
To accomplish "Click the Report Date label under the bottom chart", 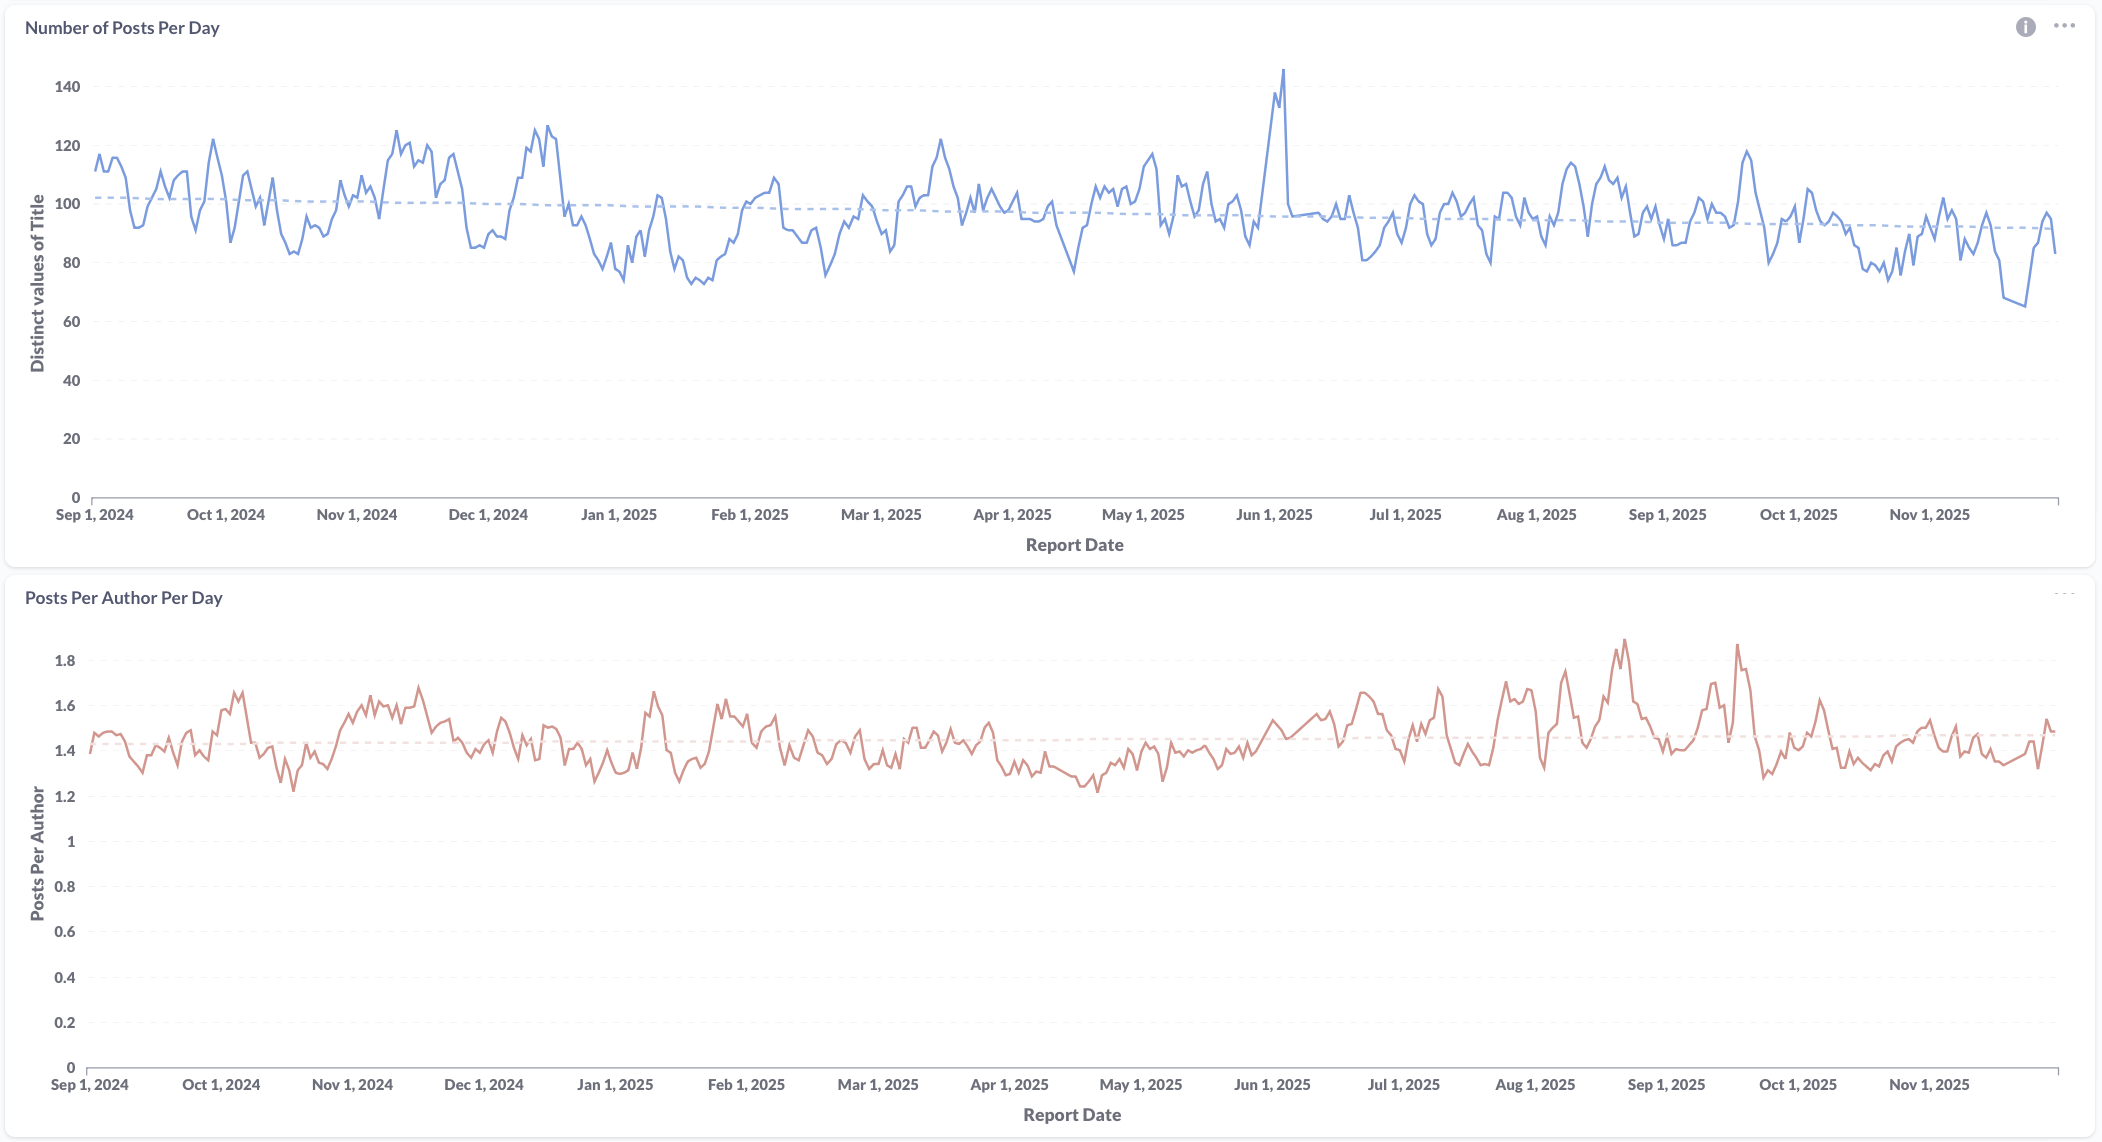I will [x=1072, y=1115].
